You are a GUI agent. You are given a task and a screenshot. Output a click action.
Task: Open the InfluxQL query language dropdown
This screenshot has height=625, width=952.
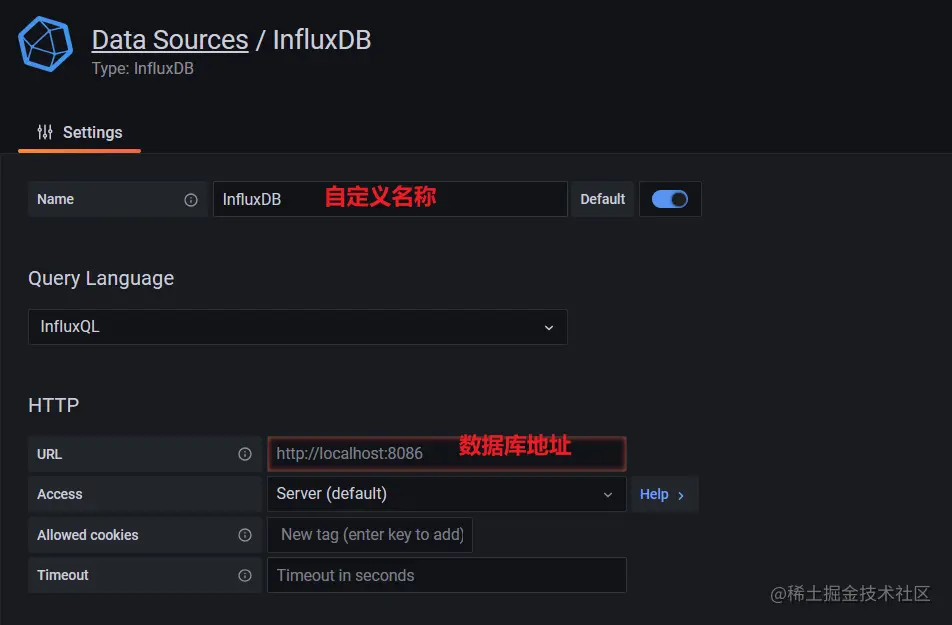[298, 327]
